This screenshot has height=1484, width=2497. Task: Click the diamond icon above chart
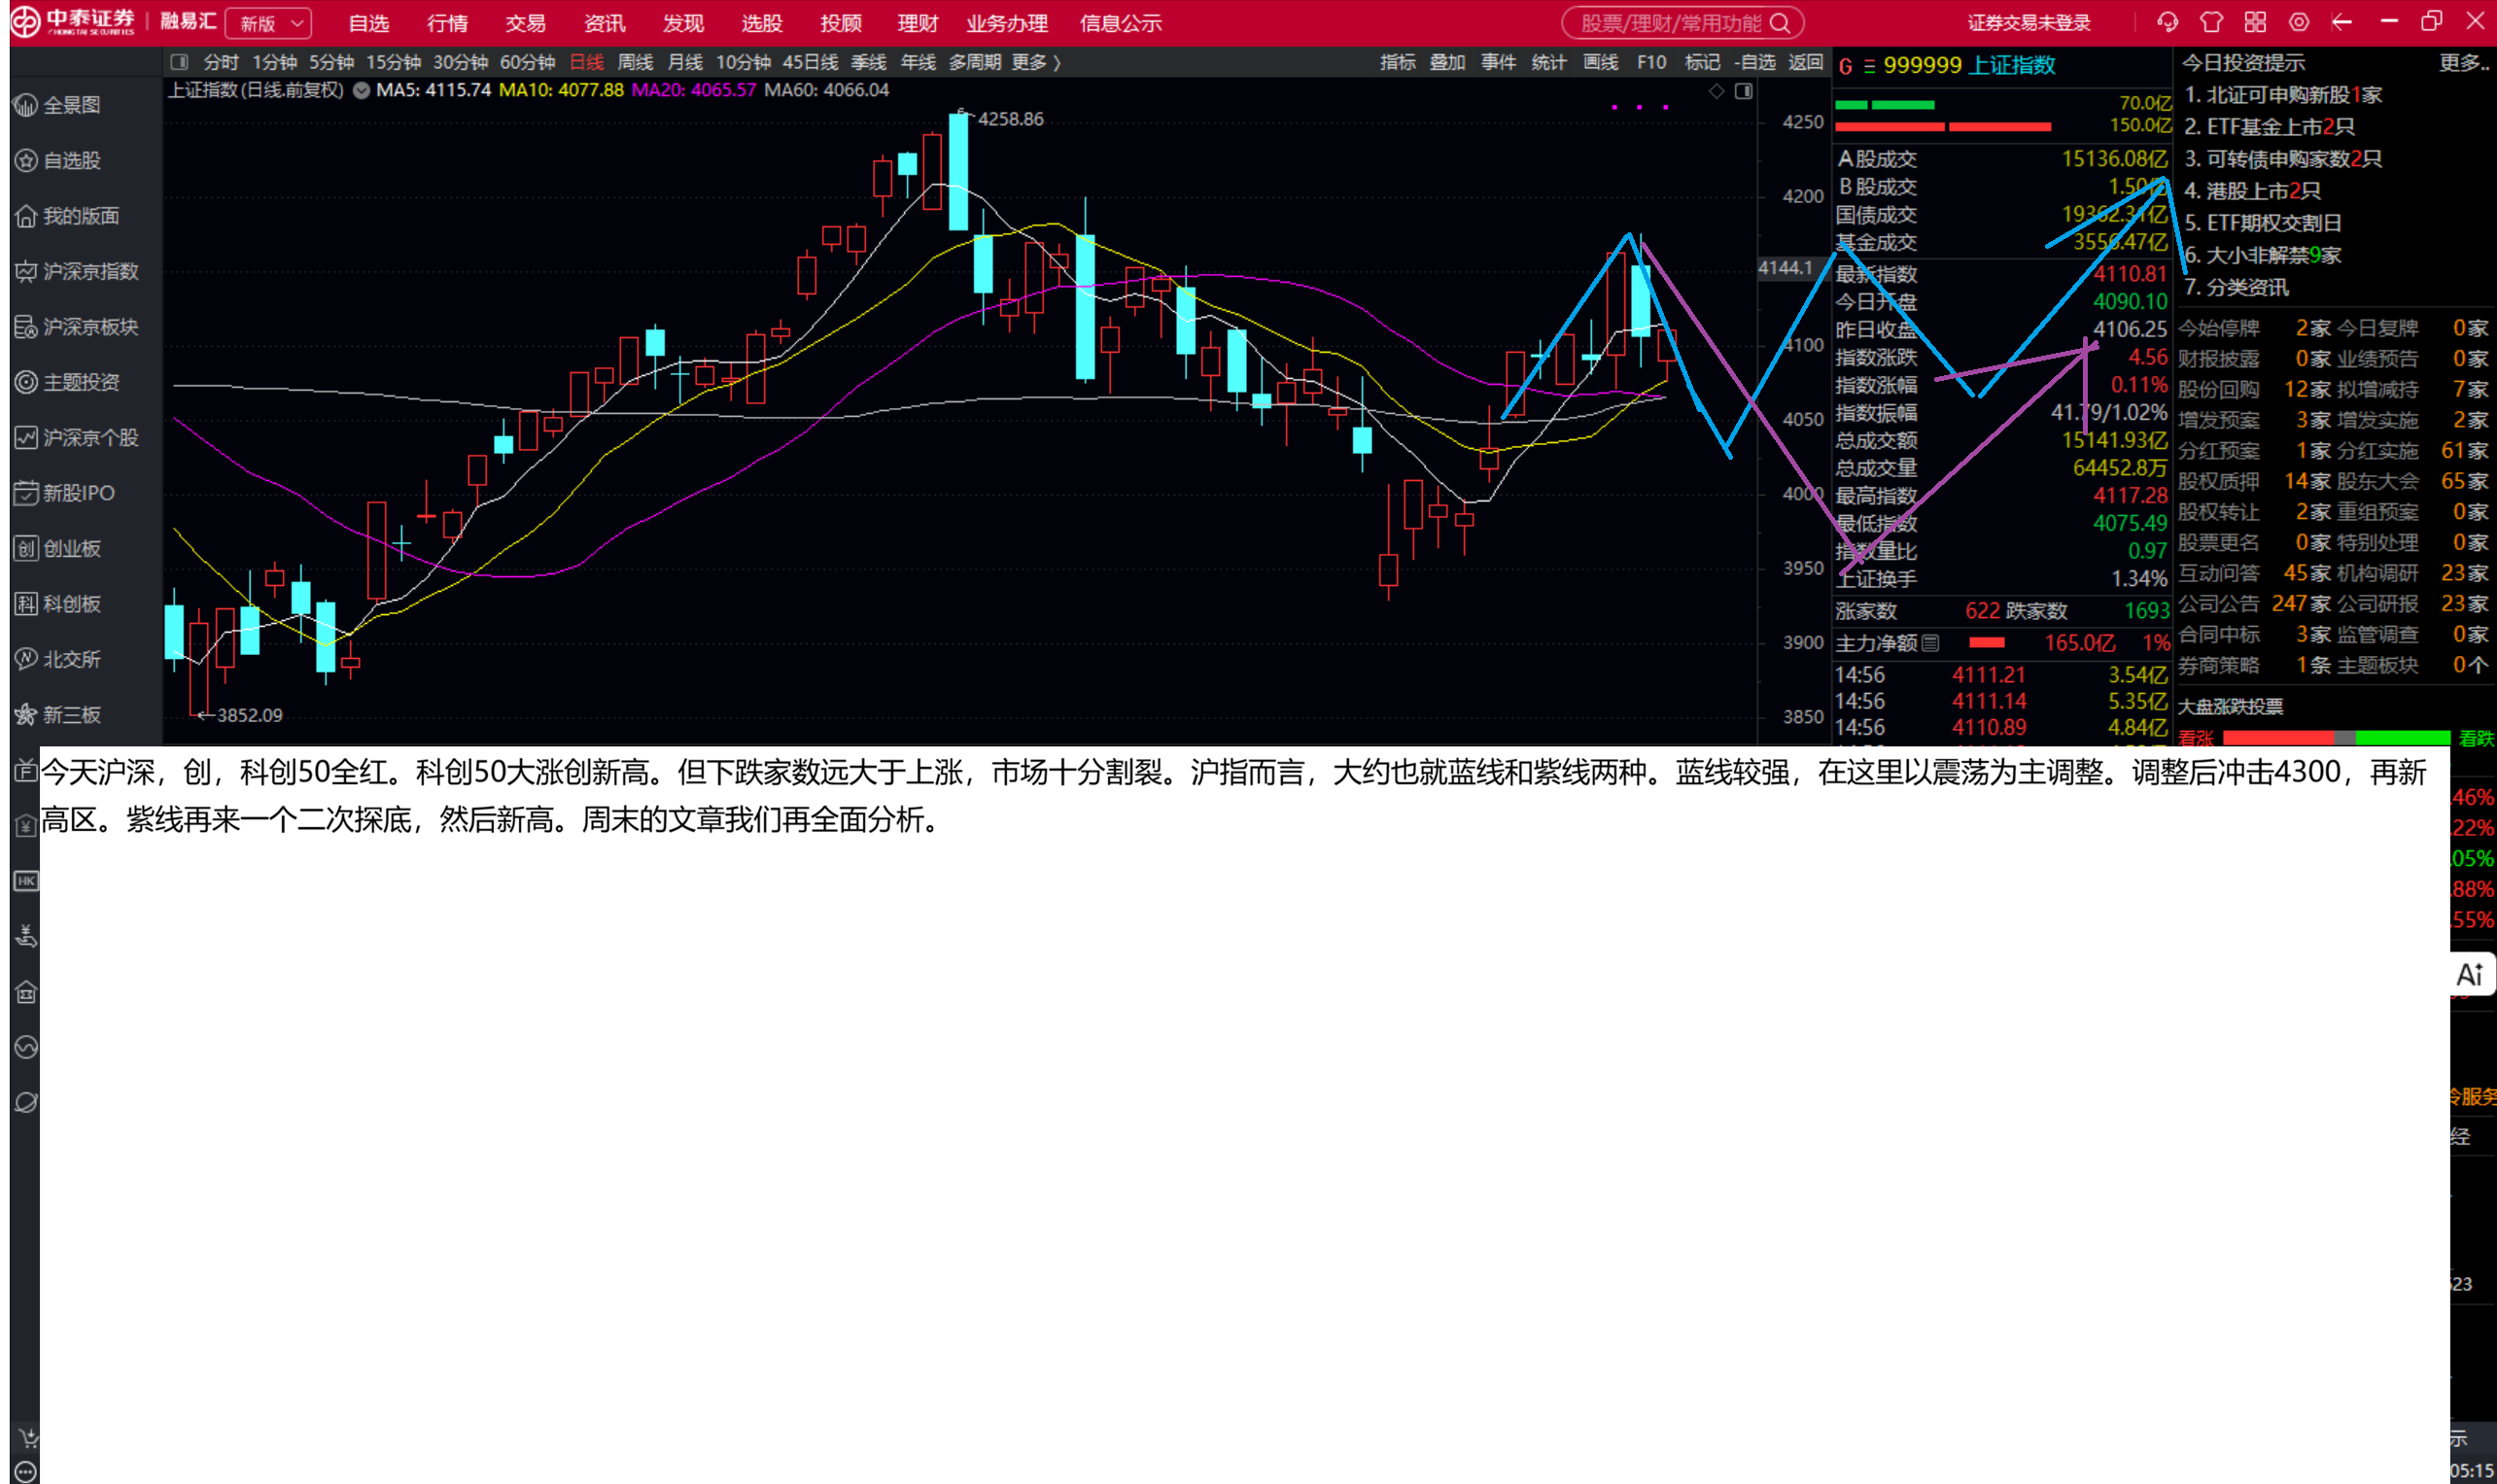point(1717,91)
